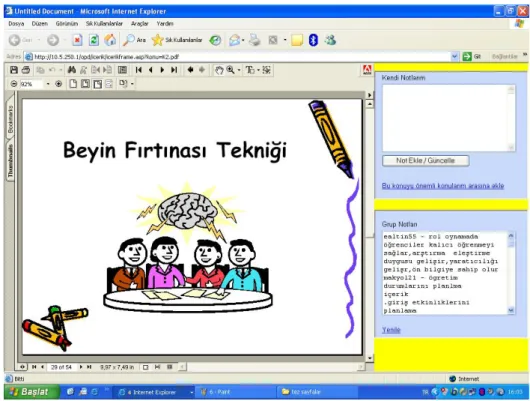Open the tez sayfalar taskbar folder
This screenshot has width=530, height=401.
(x=317, y=392)
